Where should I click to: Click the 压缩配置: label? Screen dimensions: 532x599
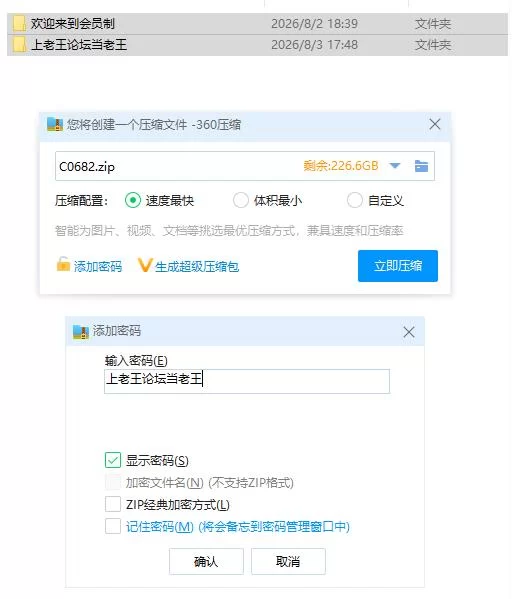(82, 201)
